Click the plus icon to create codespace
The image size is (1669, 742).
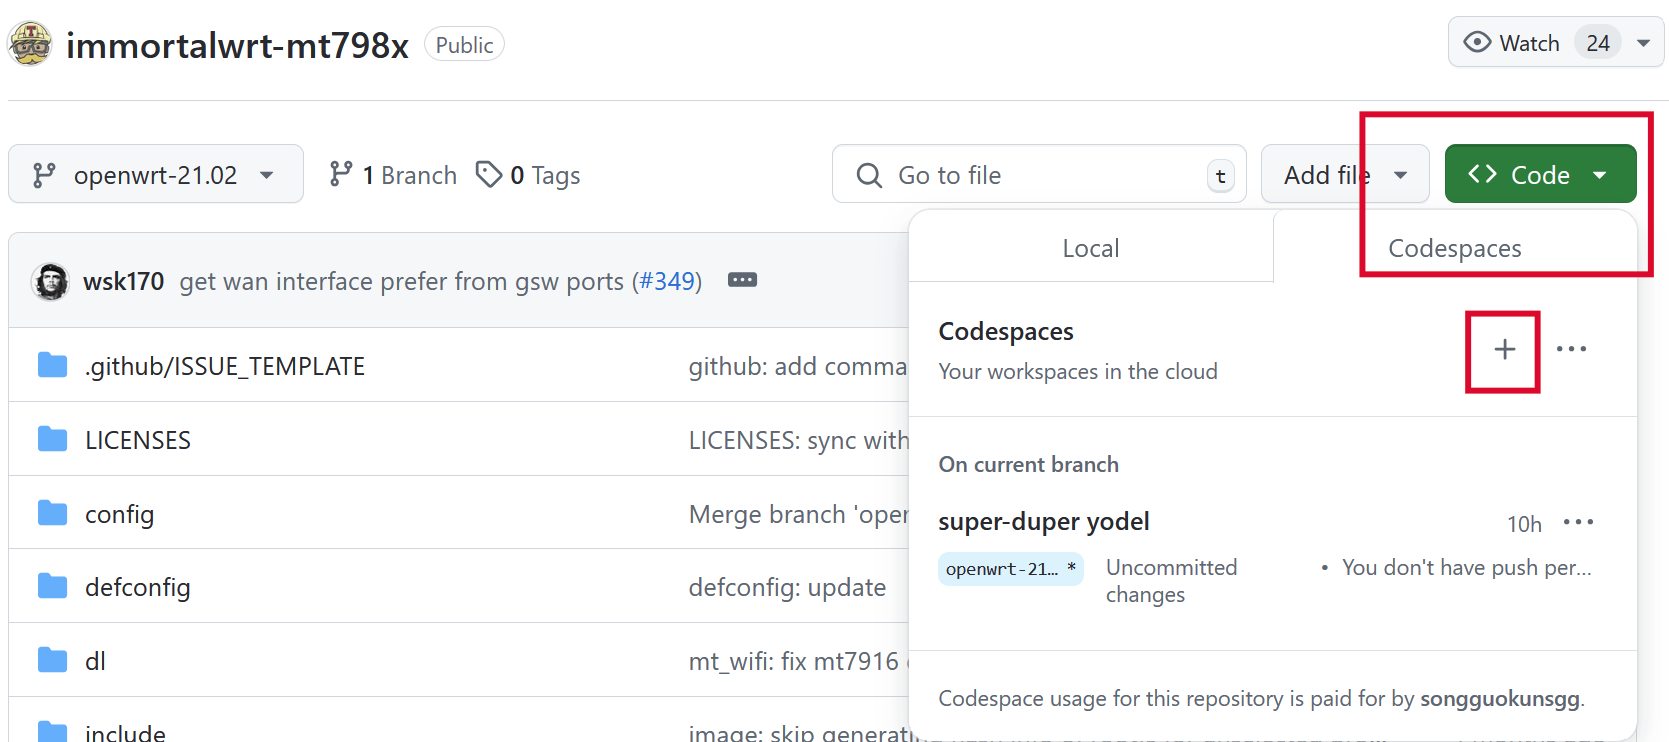point(1504,350)
